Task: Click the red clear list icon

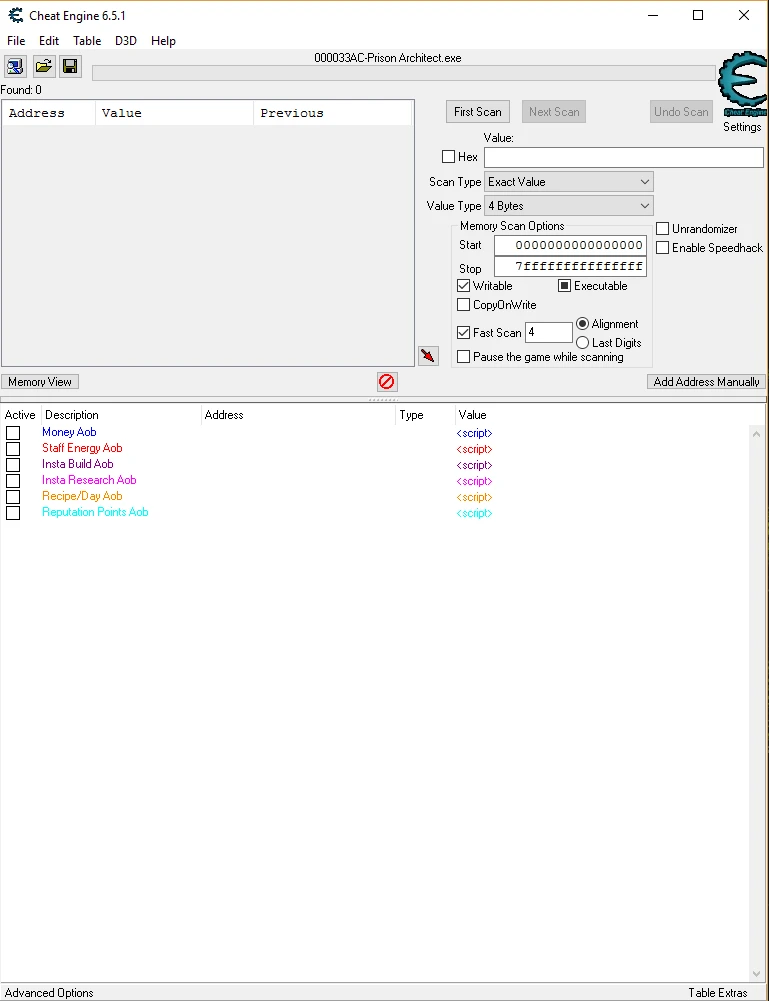Action: (387, 382)
